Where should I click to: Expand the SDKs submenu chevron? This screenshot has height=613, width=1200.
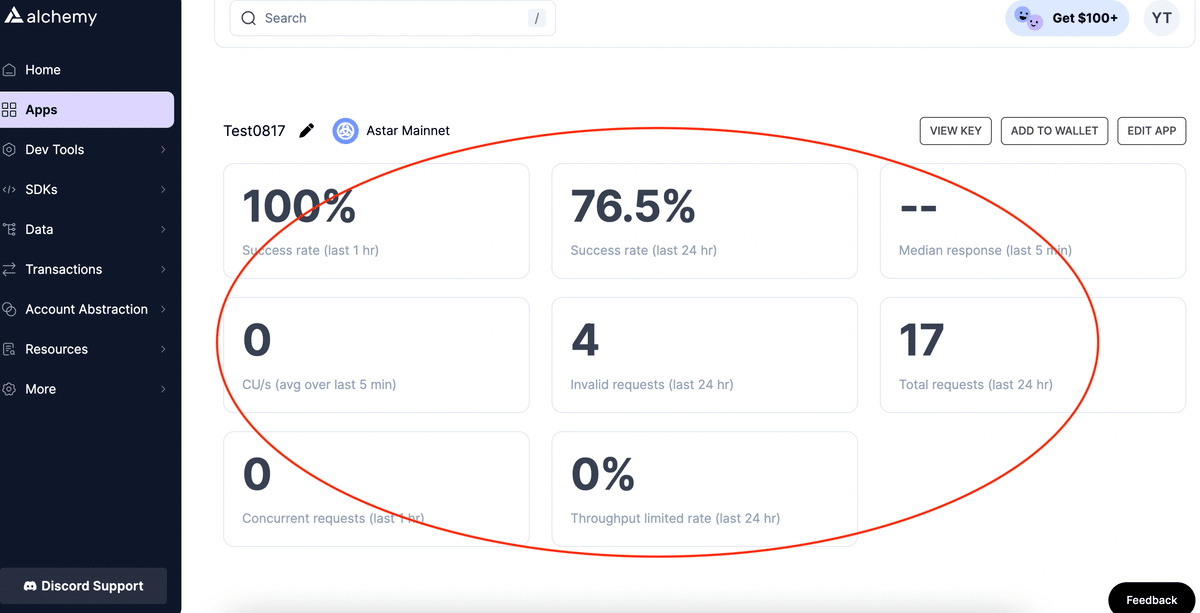click(x=163, y=190)
